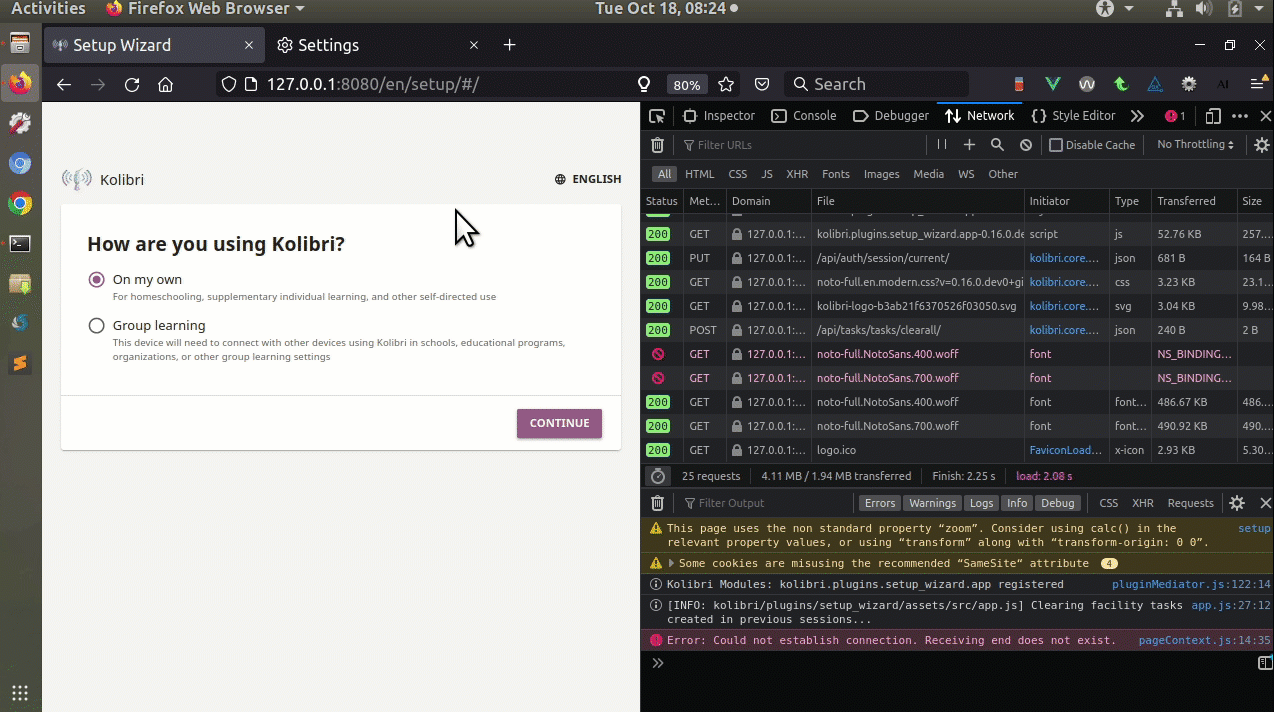Reload the current page

(x=132, y=85)
